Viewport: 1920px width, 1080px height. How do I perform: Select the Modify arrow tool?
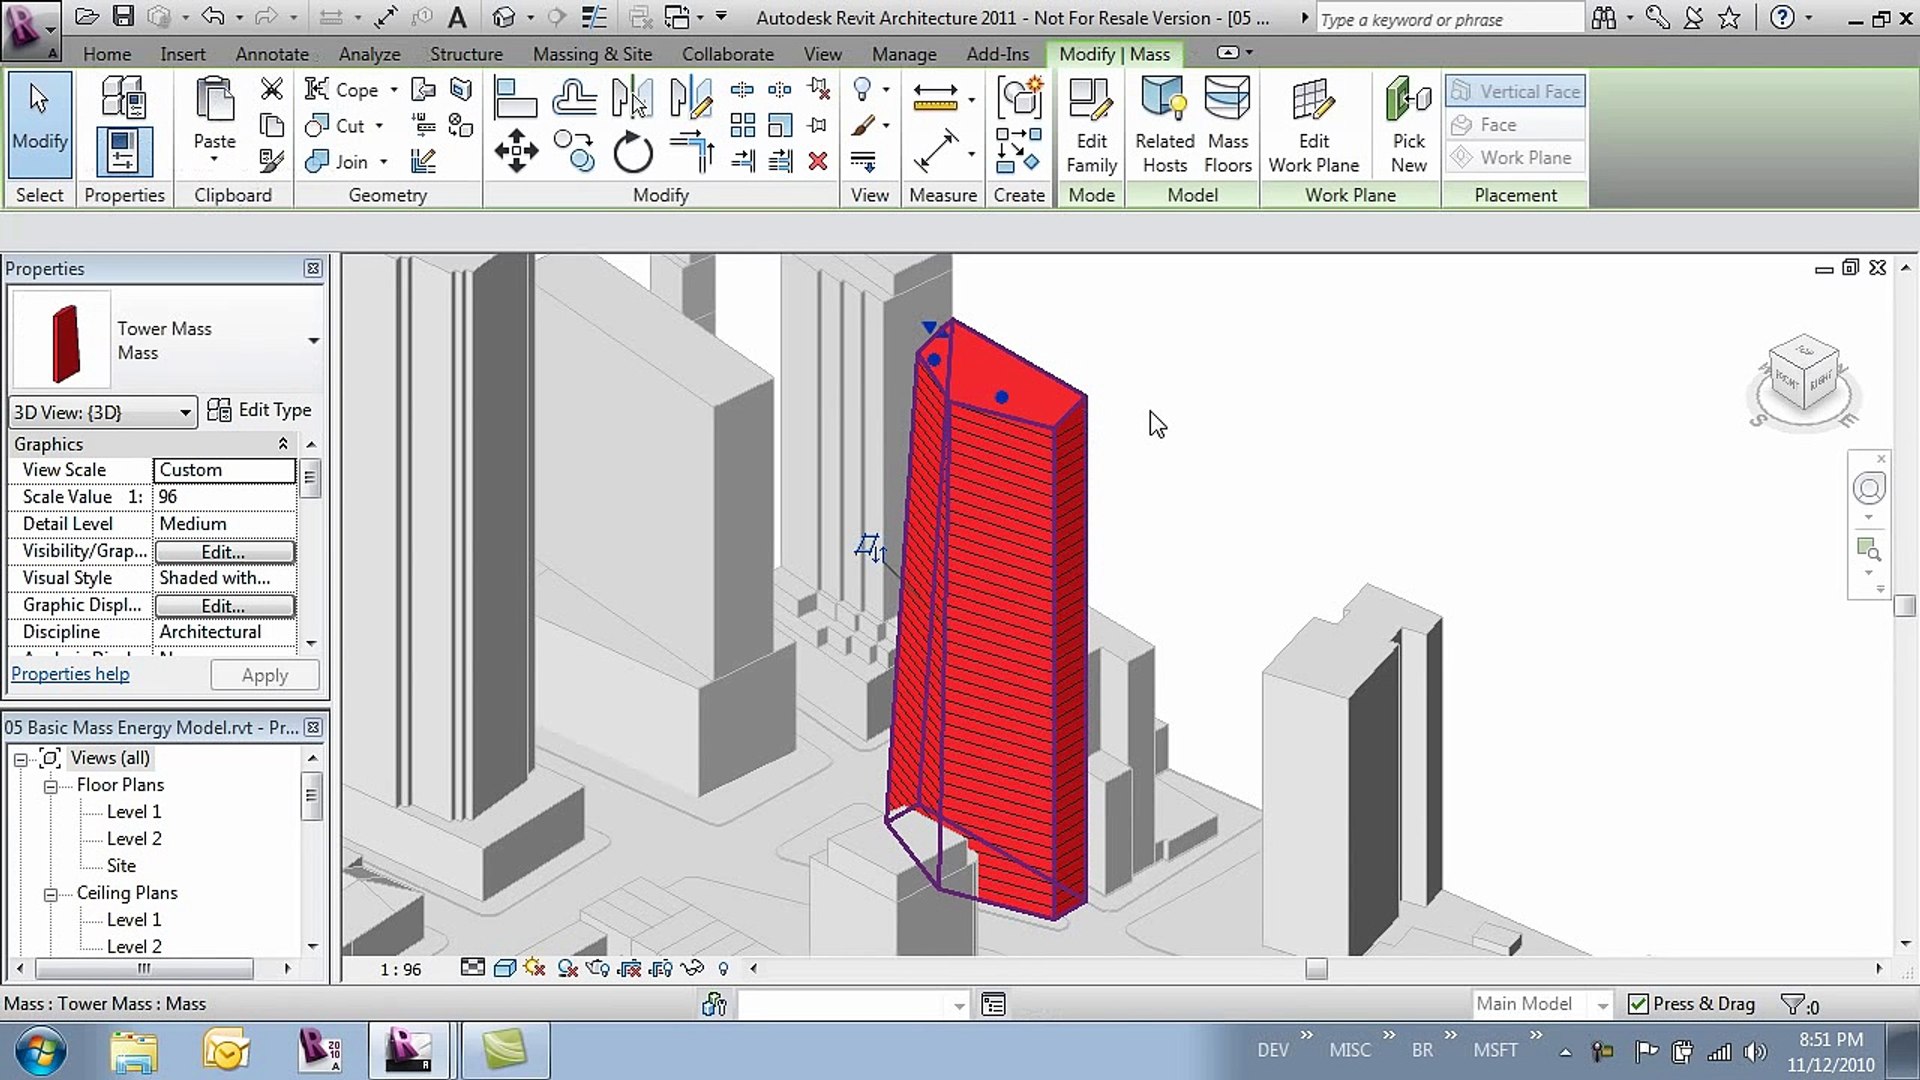pos(39,123)
